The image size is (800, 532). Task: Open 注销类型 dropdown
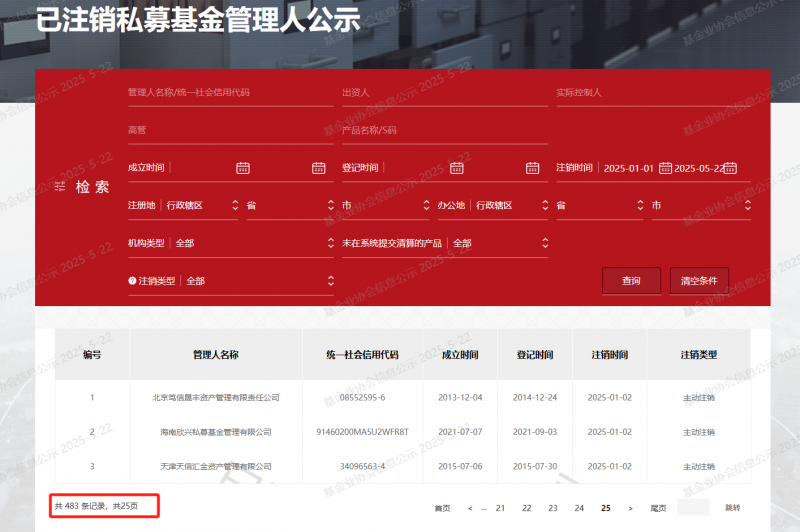click(x=231, y=281)
